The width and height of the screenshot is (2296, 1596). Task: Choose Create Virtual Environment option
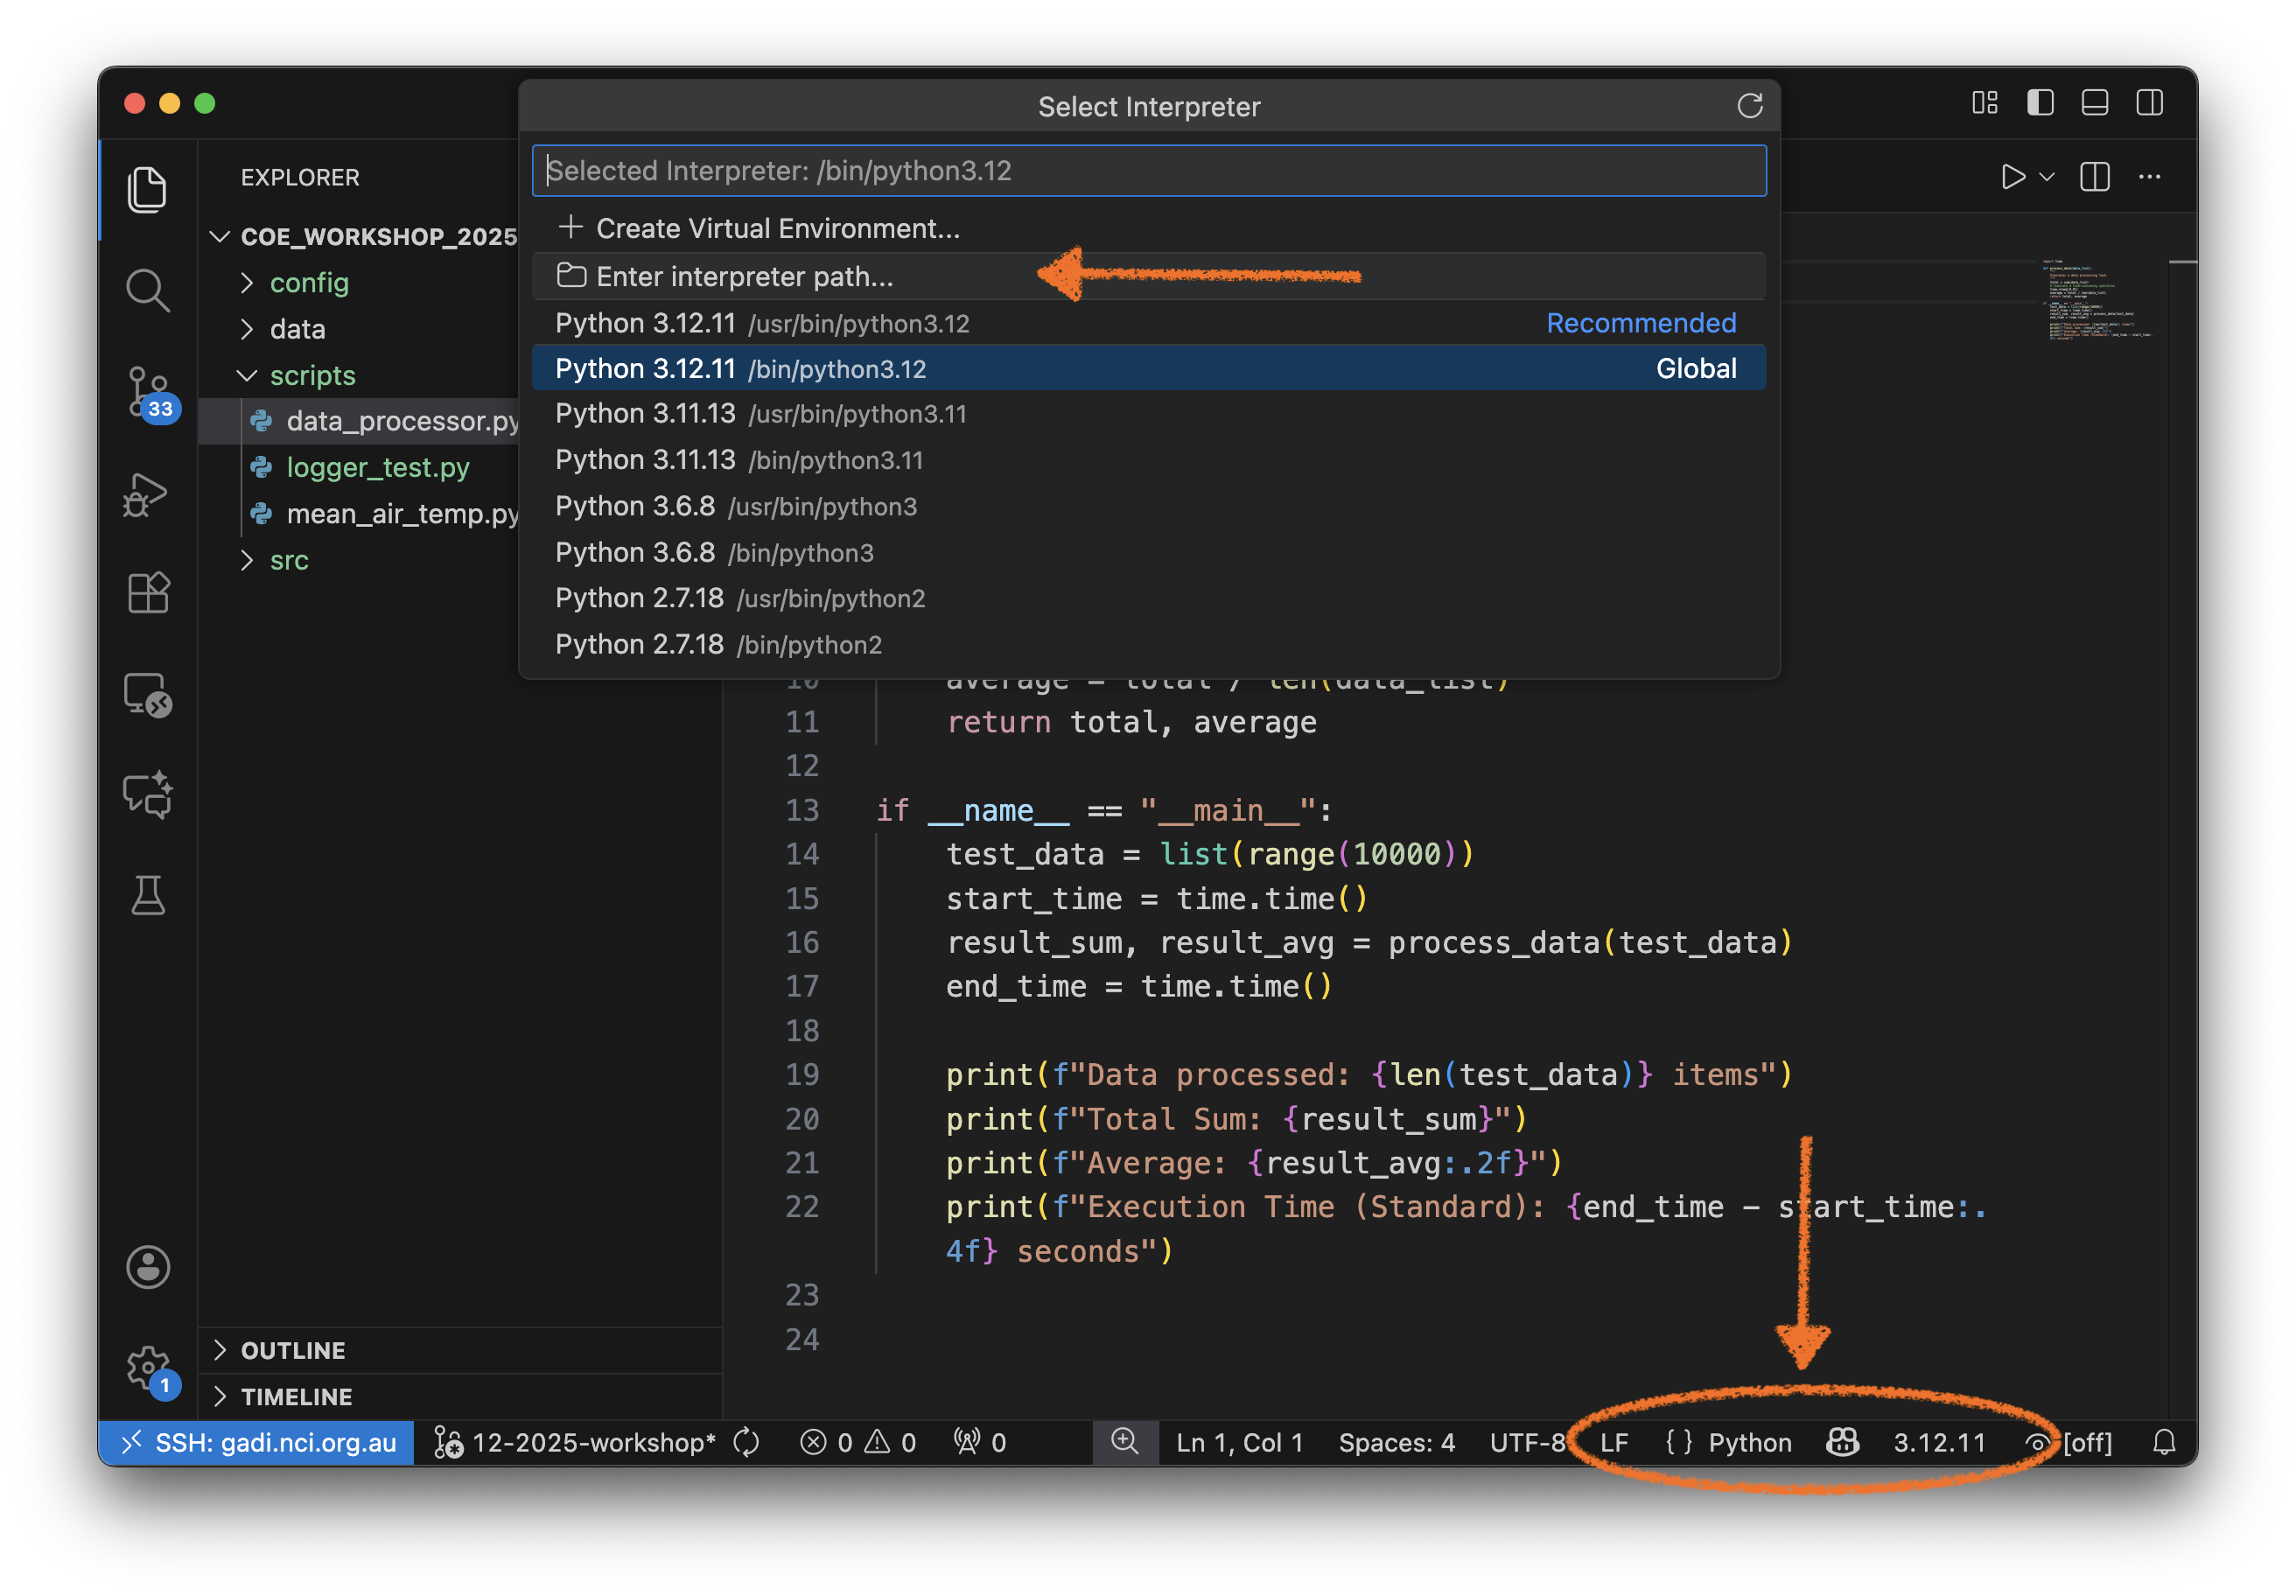tap(779, 228)
